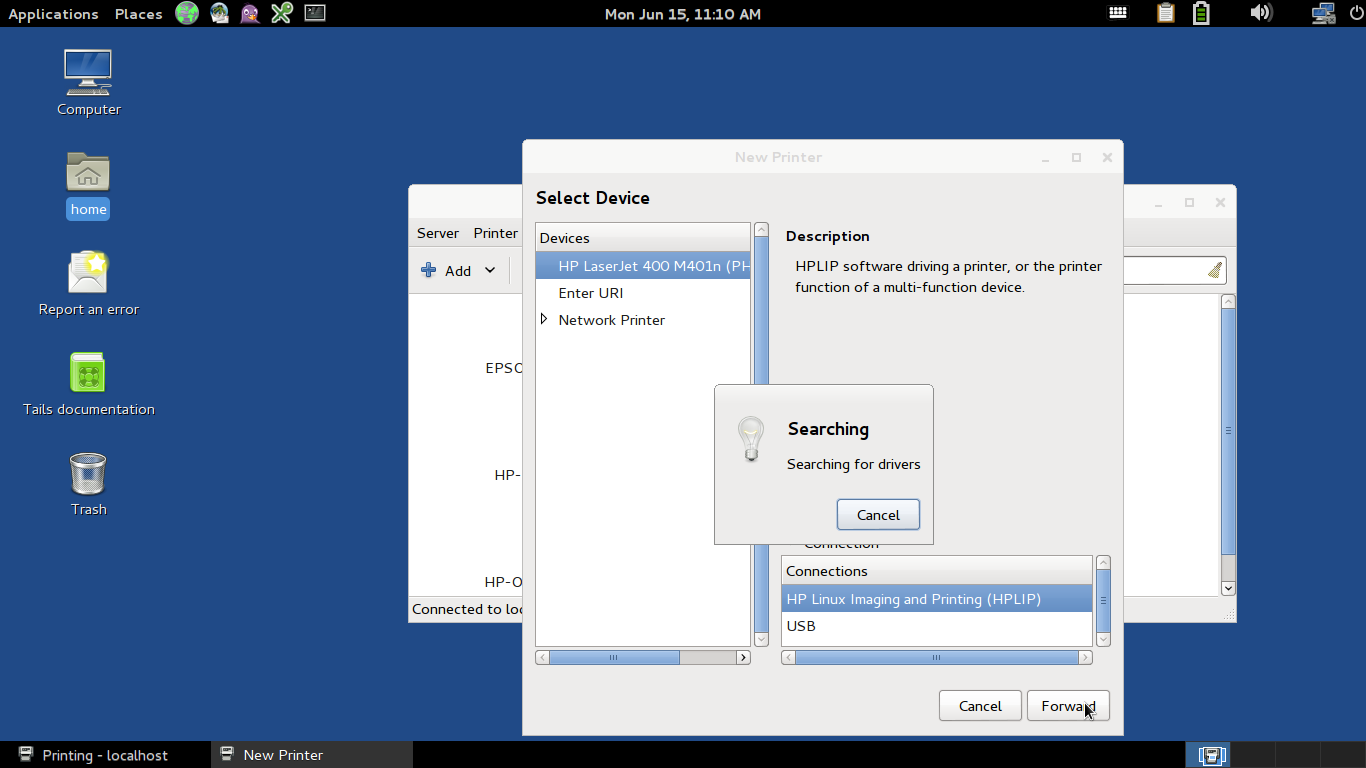Click the volume speaker icon
The width and height of the screenshot is (1366, 768).
tap(1260, 13)
